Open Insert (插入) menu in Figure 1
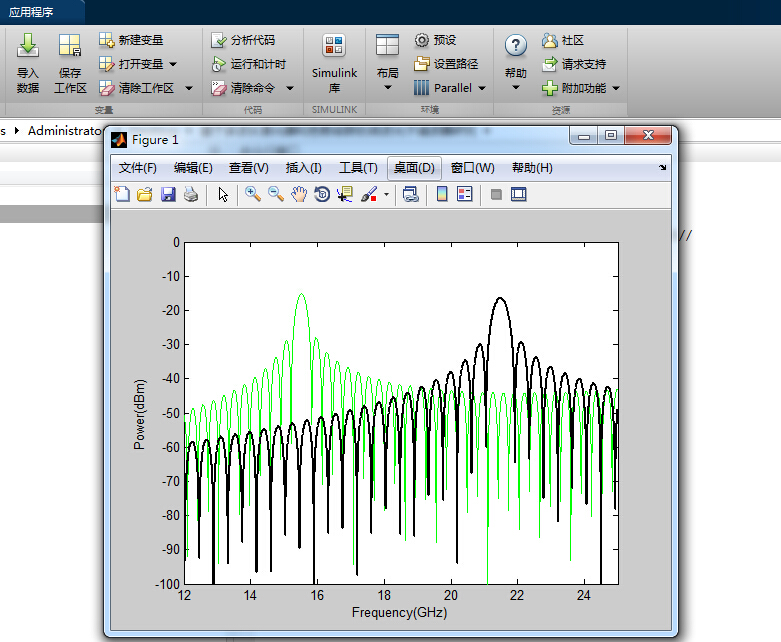 303,168
